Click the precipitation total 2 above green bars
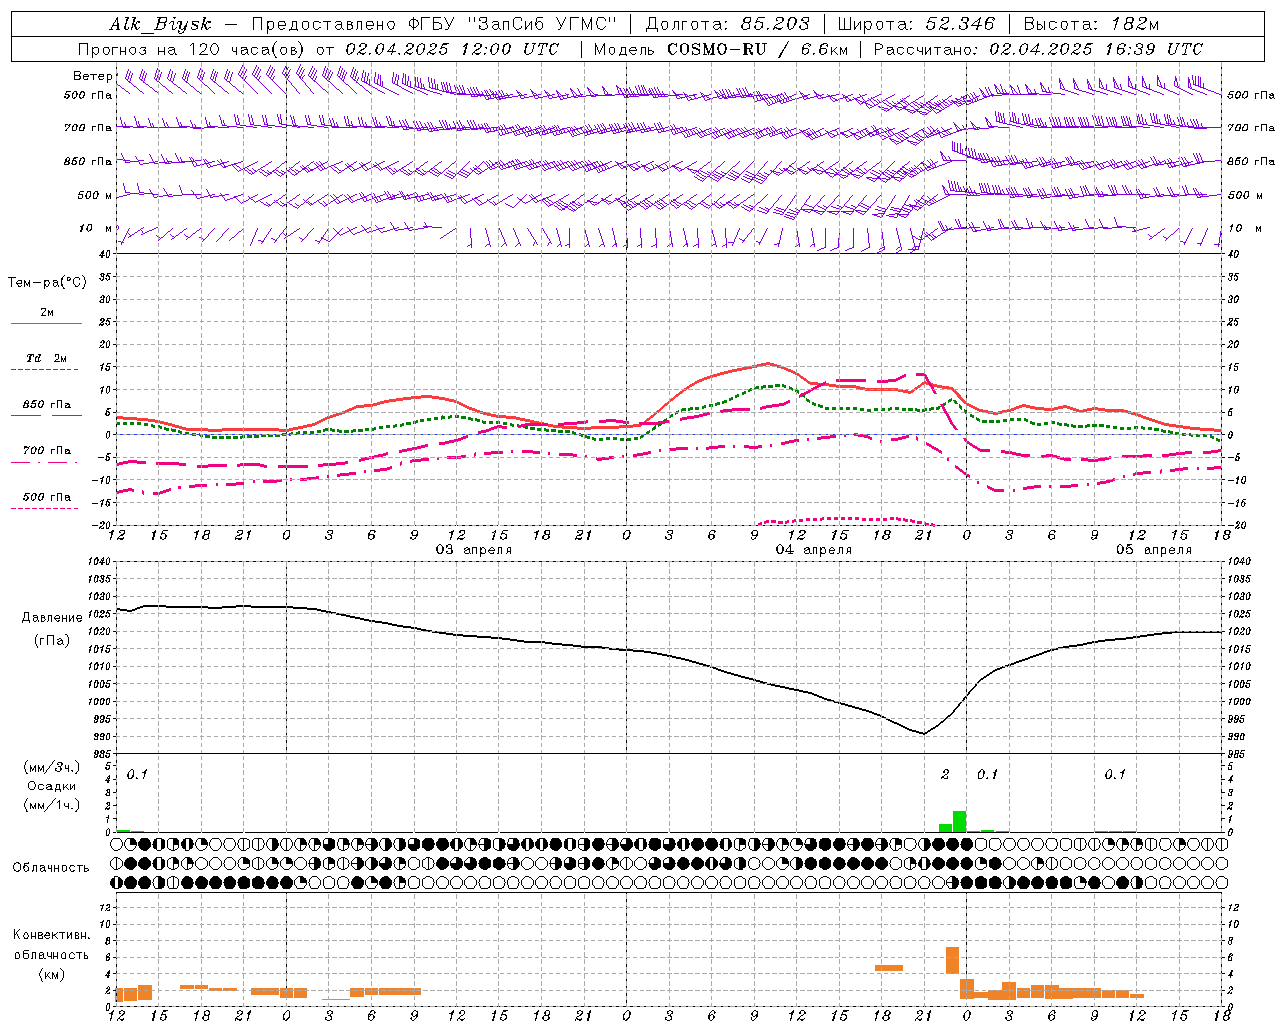The height and width of the screenshot is (1024, 1280). (x=945, y=775)
